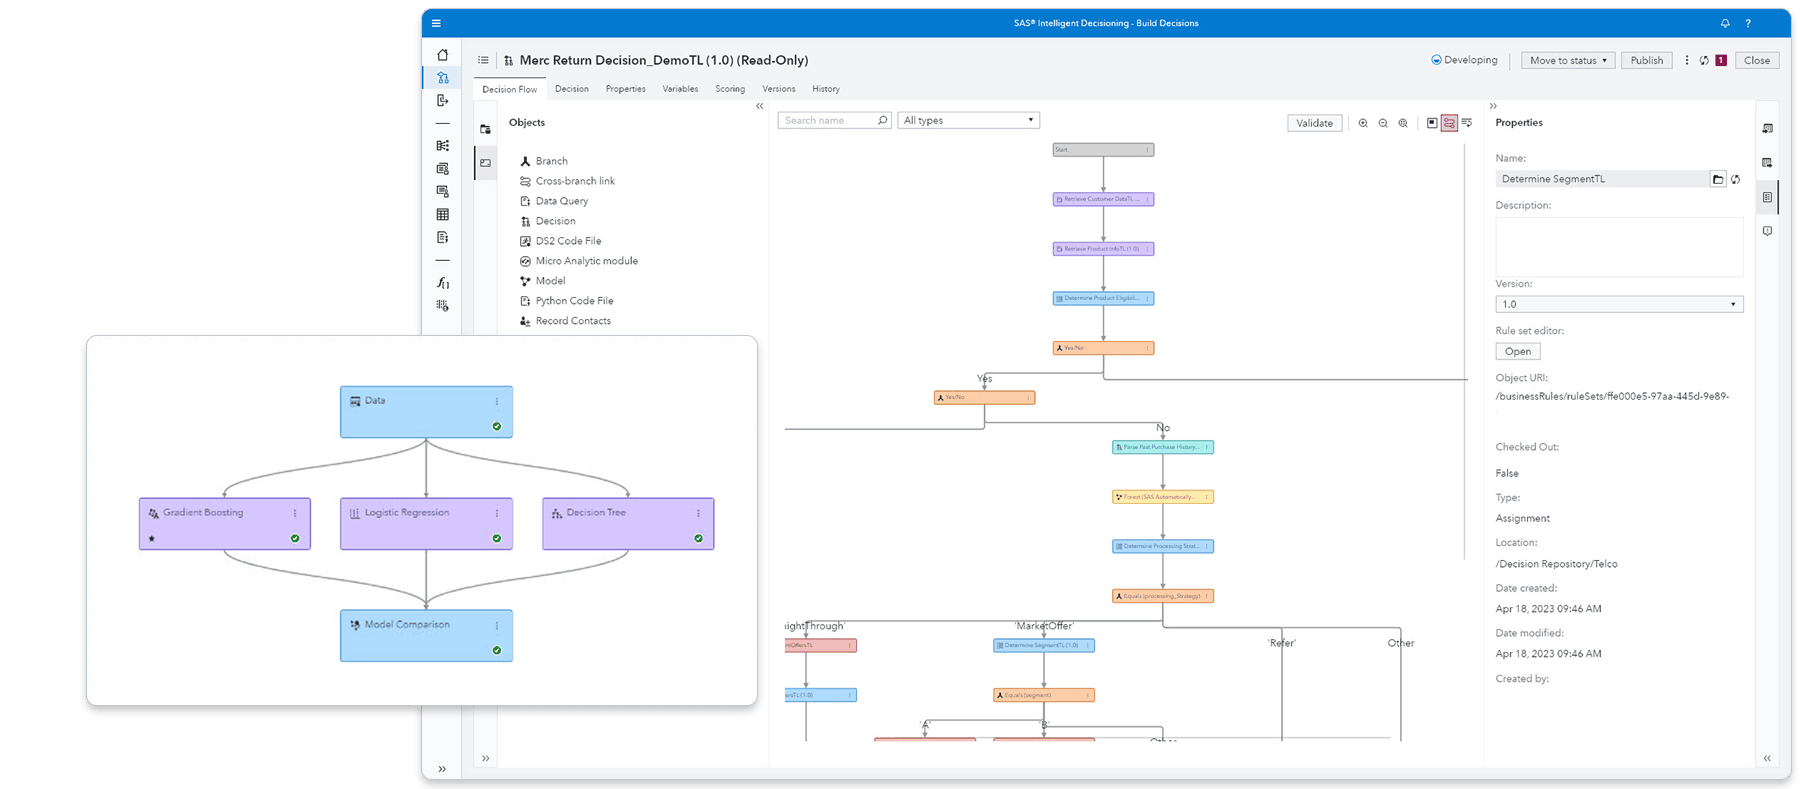
Task: Open the top icon in right sidebar
Action: click(x=1768, y=129)
